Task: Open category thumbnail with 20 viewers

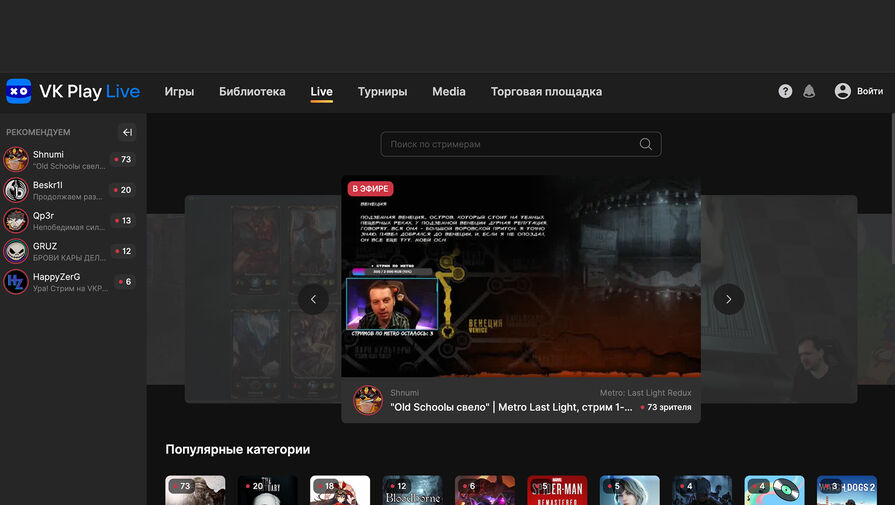Action: [268, 490]
